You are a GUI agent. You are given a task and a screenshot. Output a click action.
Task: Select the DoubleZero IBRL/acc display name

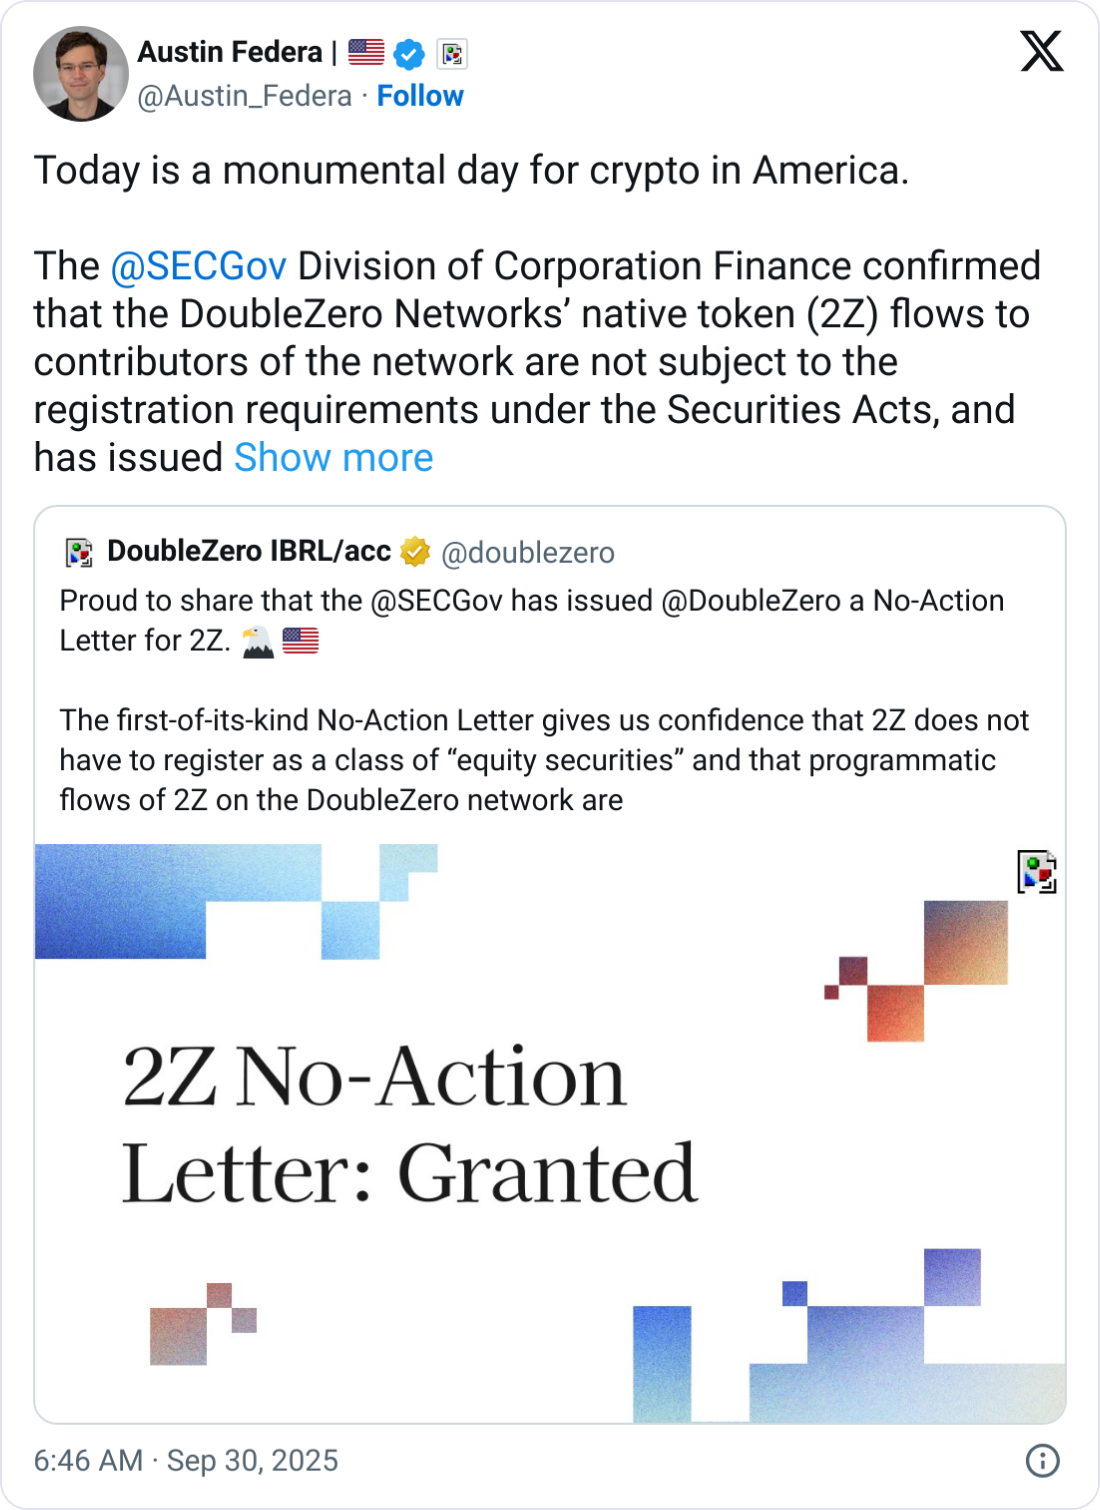(x=250, y=550)
